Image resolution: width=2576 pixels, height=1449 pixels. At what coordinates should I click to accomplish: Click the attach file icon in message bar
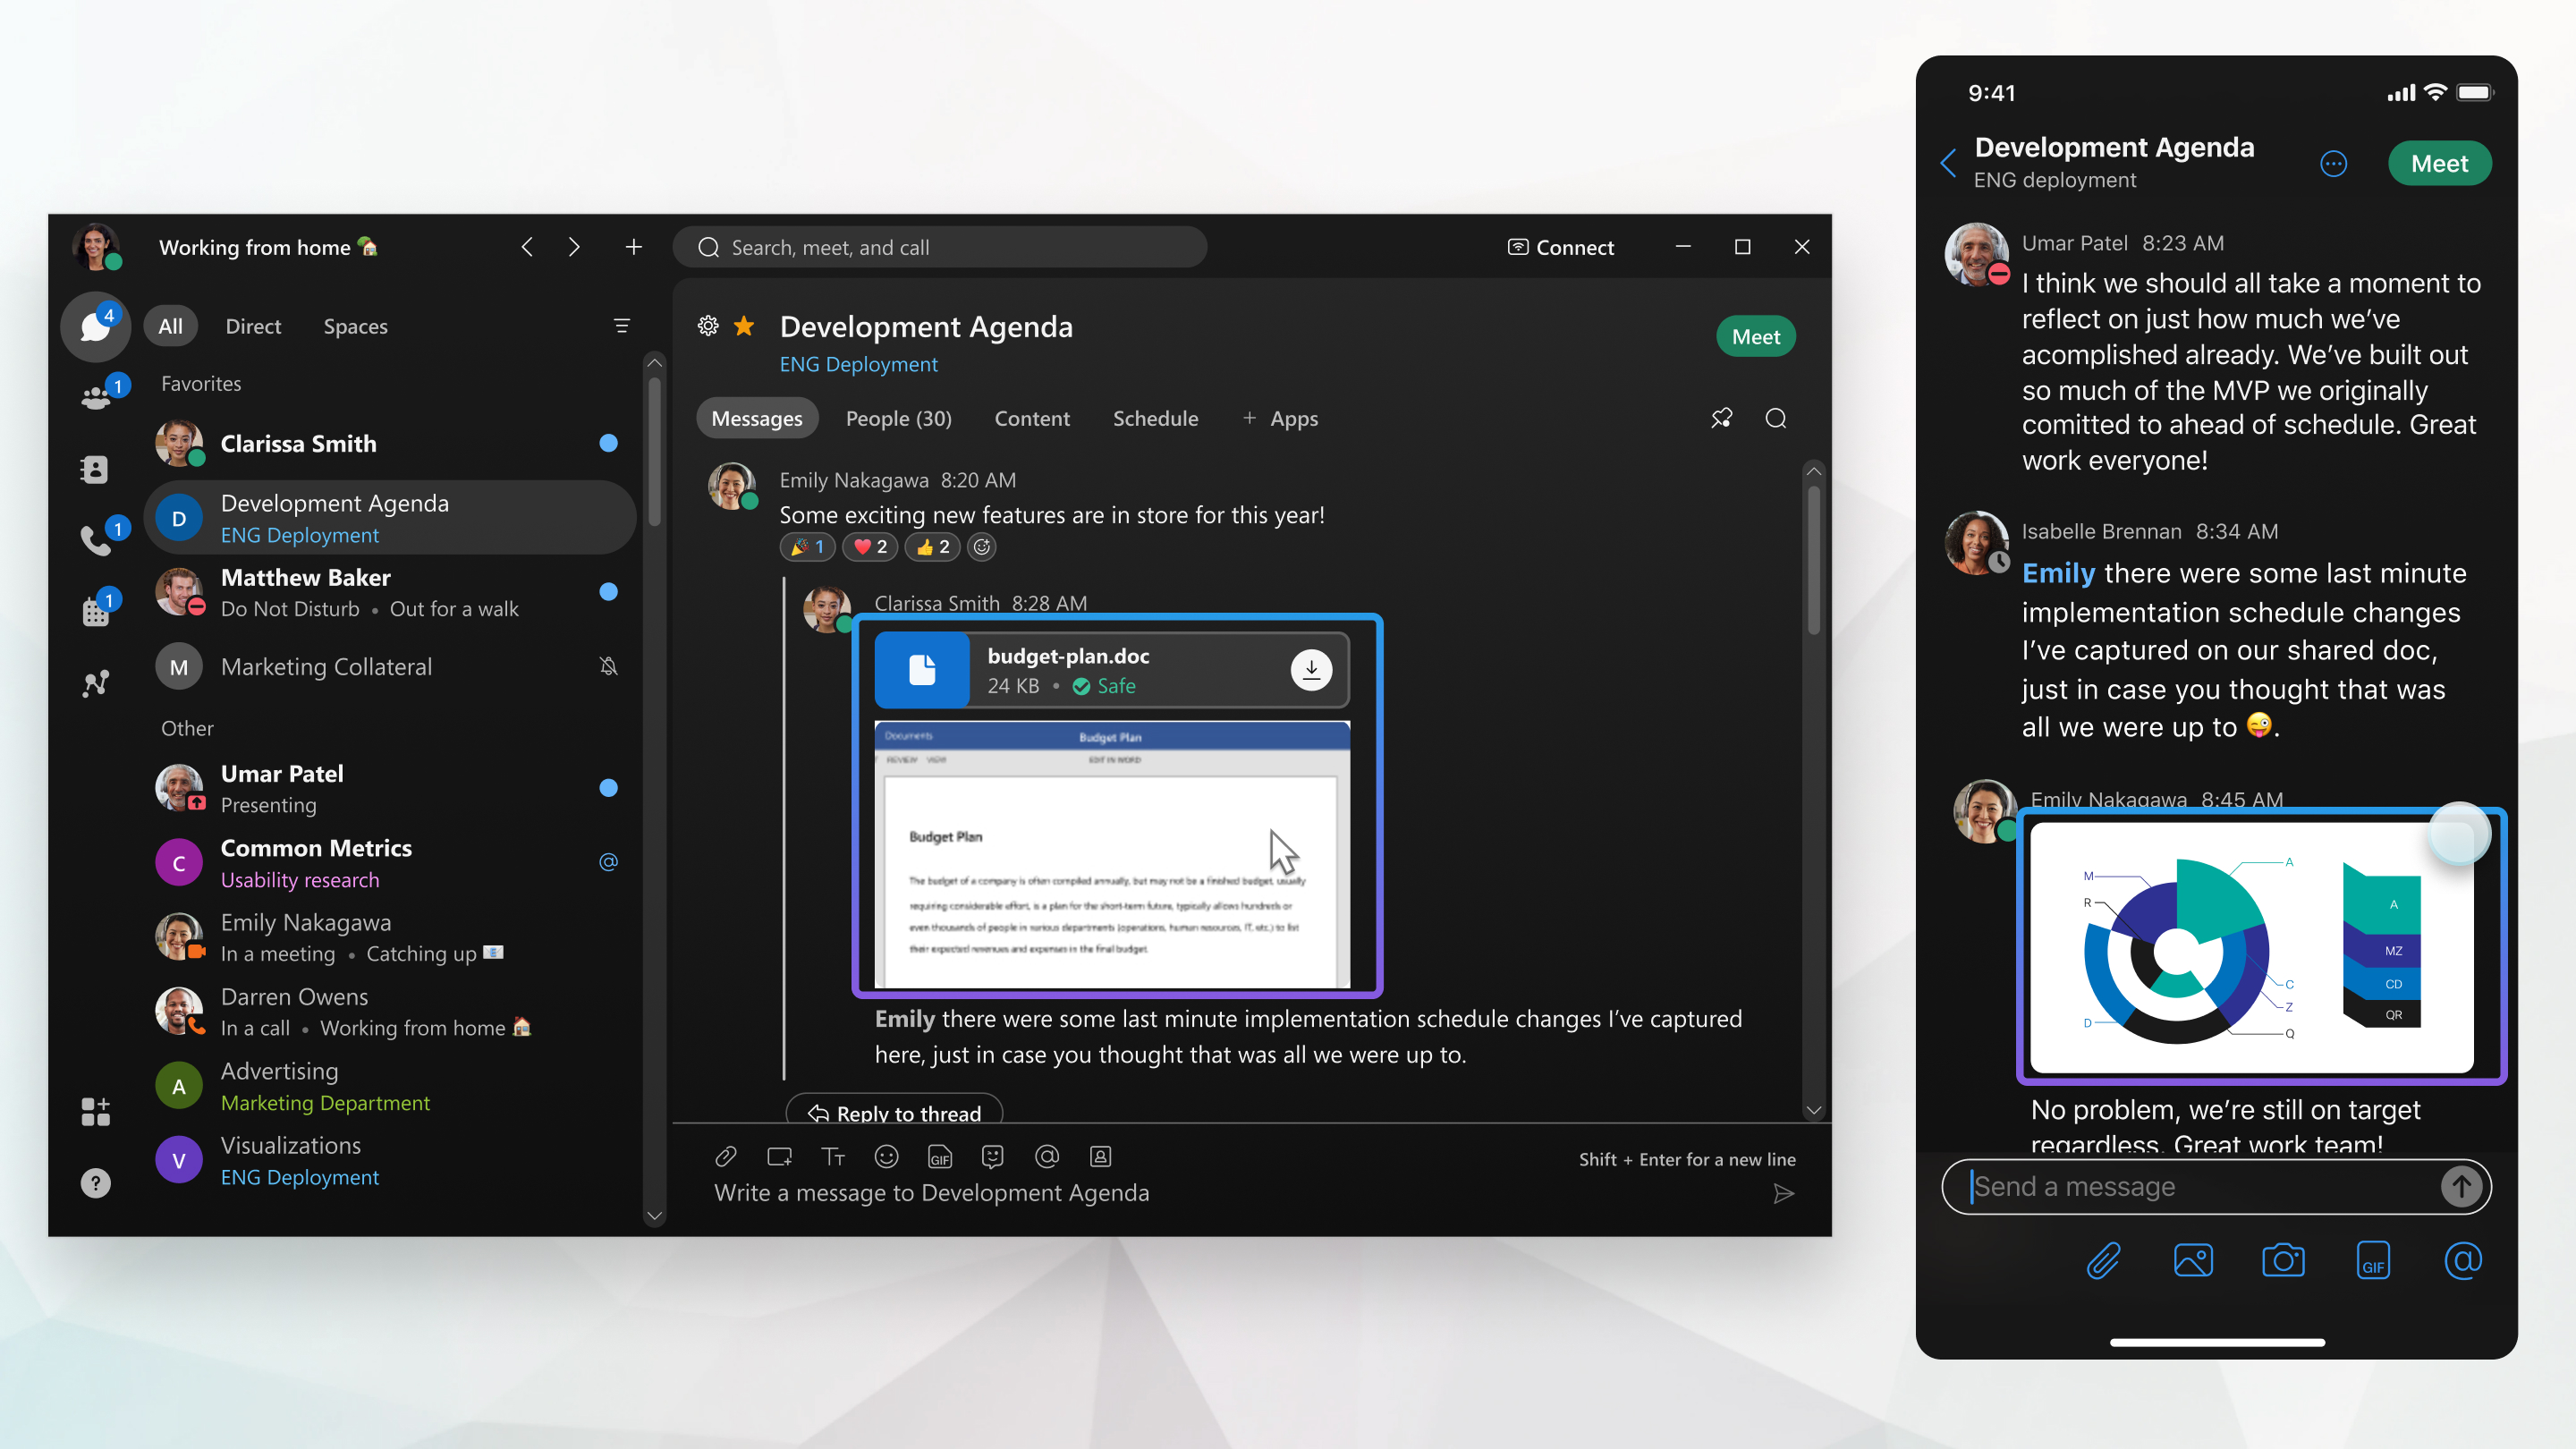click(724, 1156)
